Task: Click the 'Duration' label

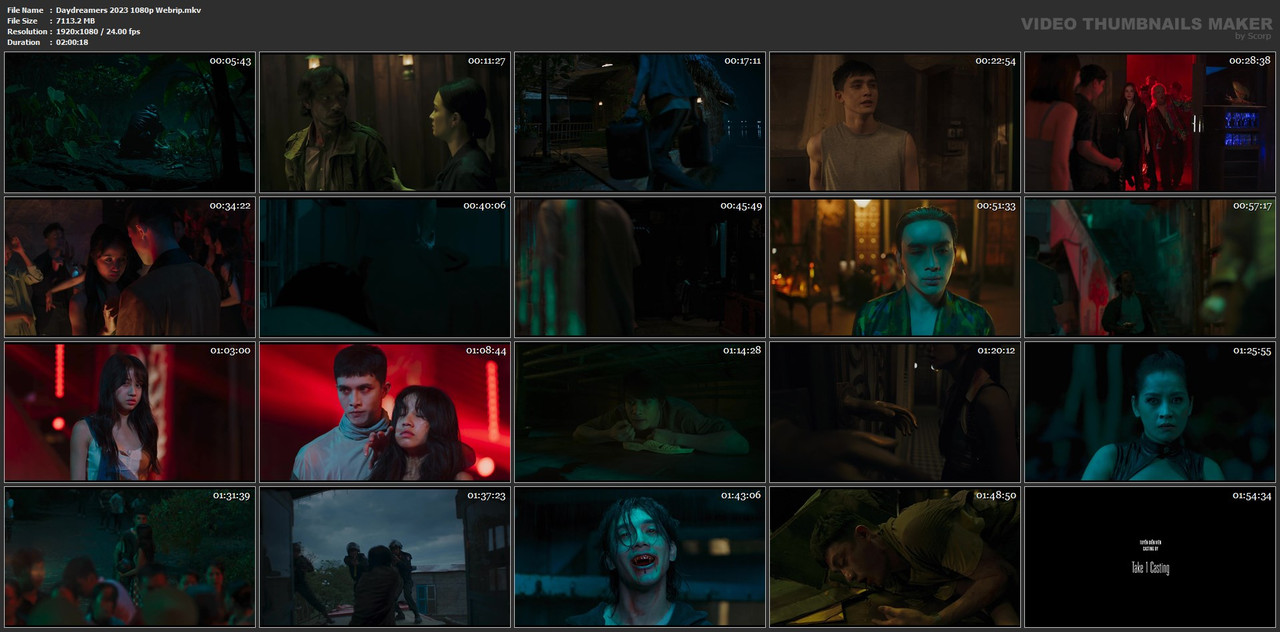Action: tap(23, 42)
